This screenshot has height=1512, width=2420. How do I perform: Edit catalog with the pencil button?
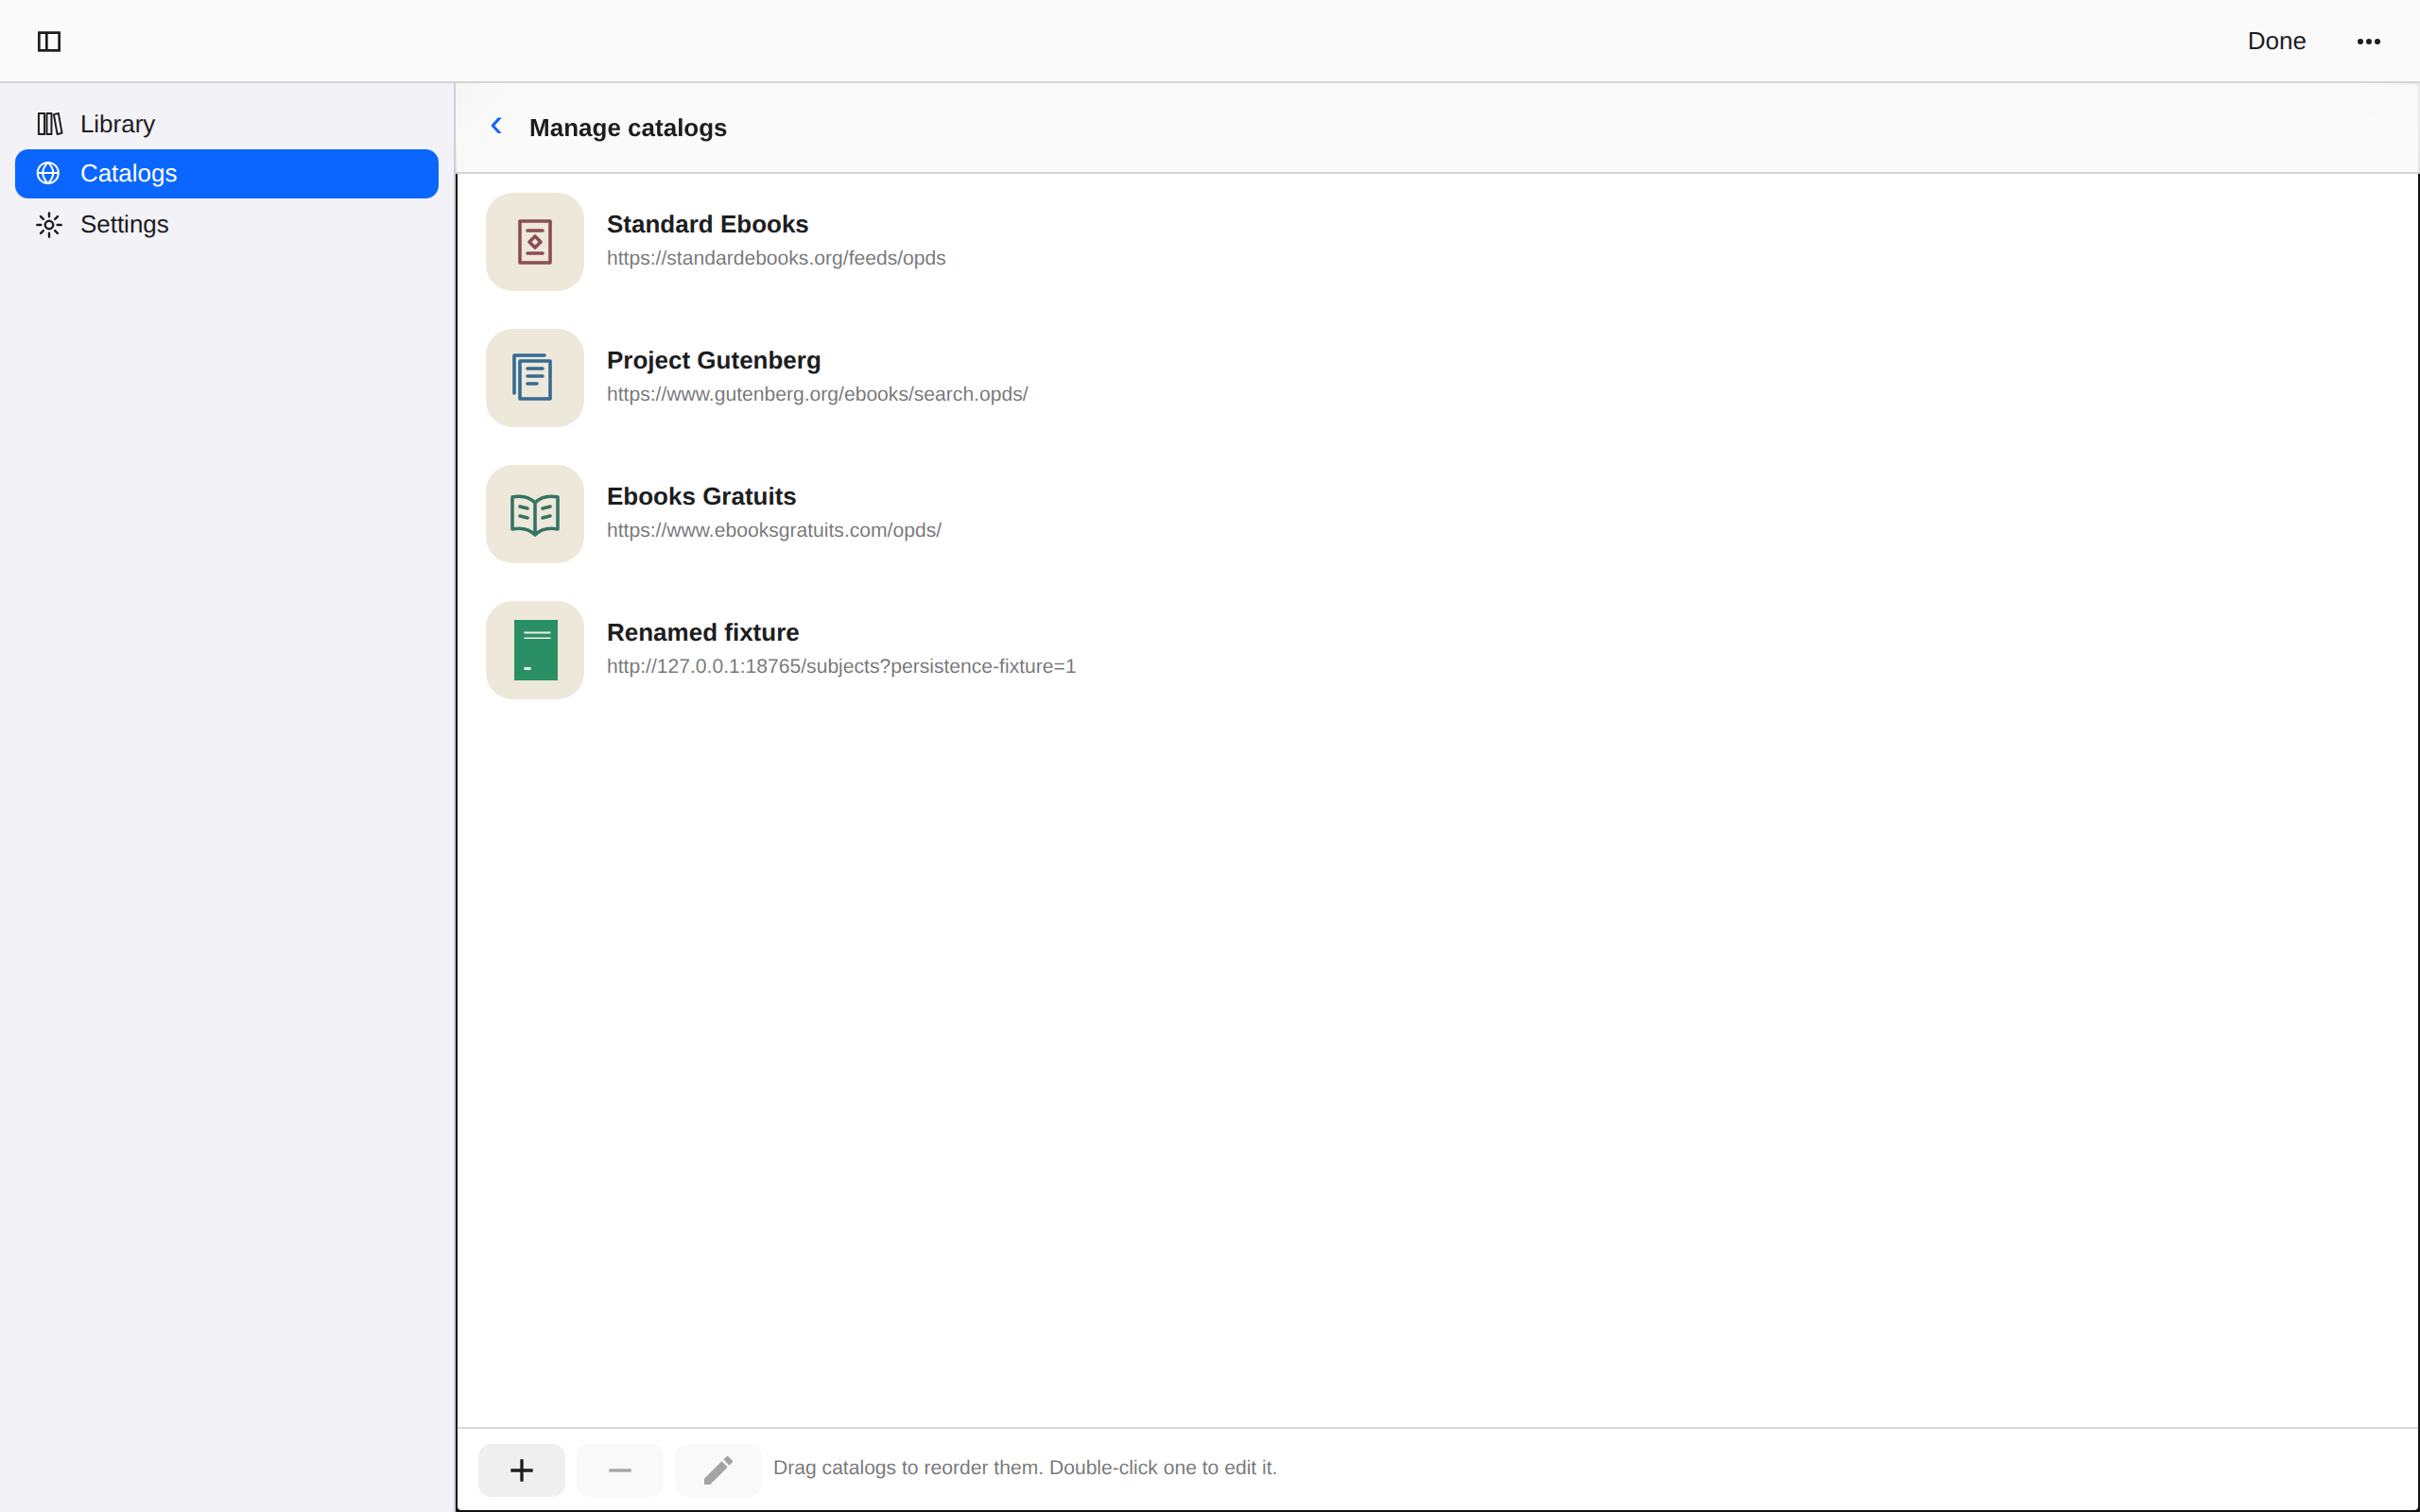pos(718,1470)
